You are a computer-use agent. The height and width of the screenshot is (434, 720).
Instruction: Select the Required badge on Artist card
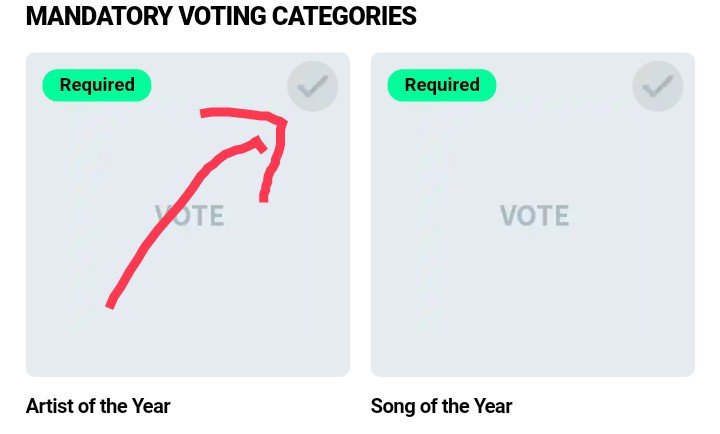tap(97, 85)
